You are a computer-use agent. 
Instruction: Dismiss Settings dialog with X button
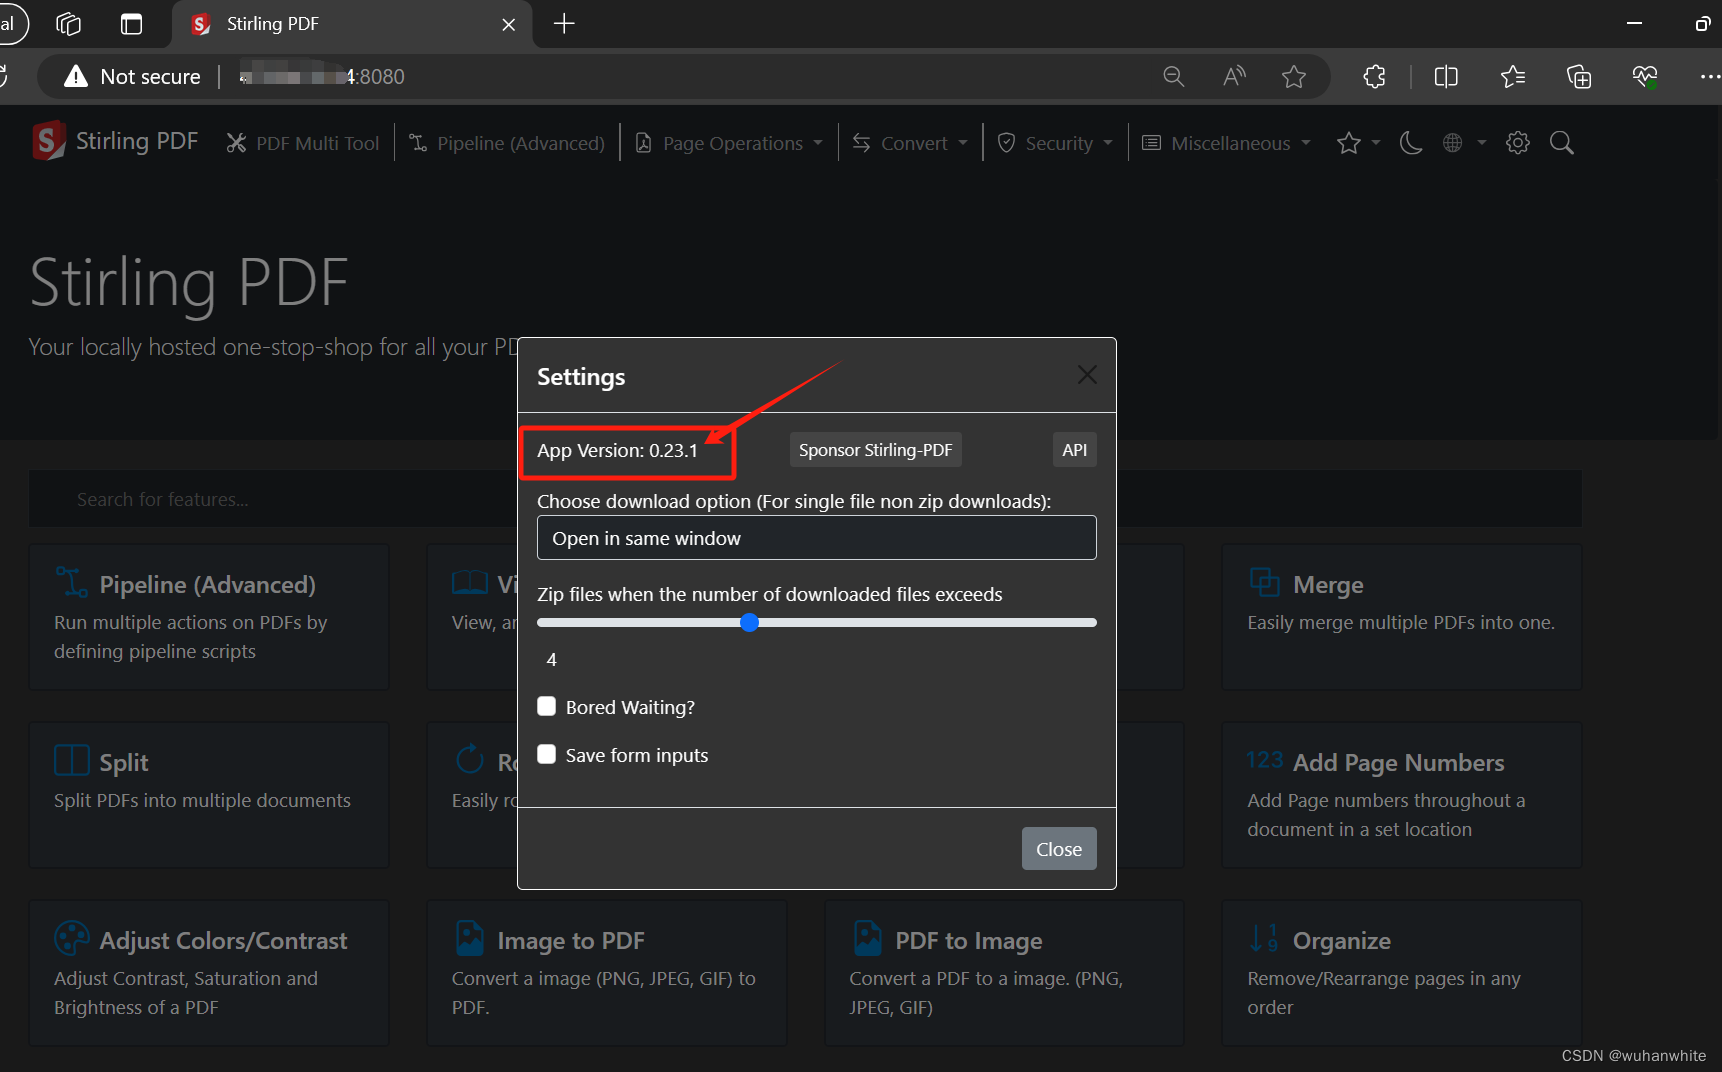tap(1087, 375)
